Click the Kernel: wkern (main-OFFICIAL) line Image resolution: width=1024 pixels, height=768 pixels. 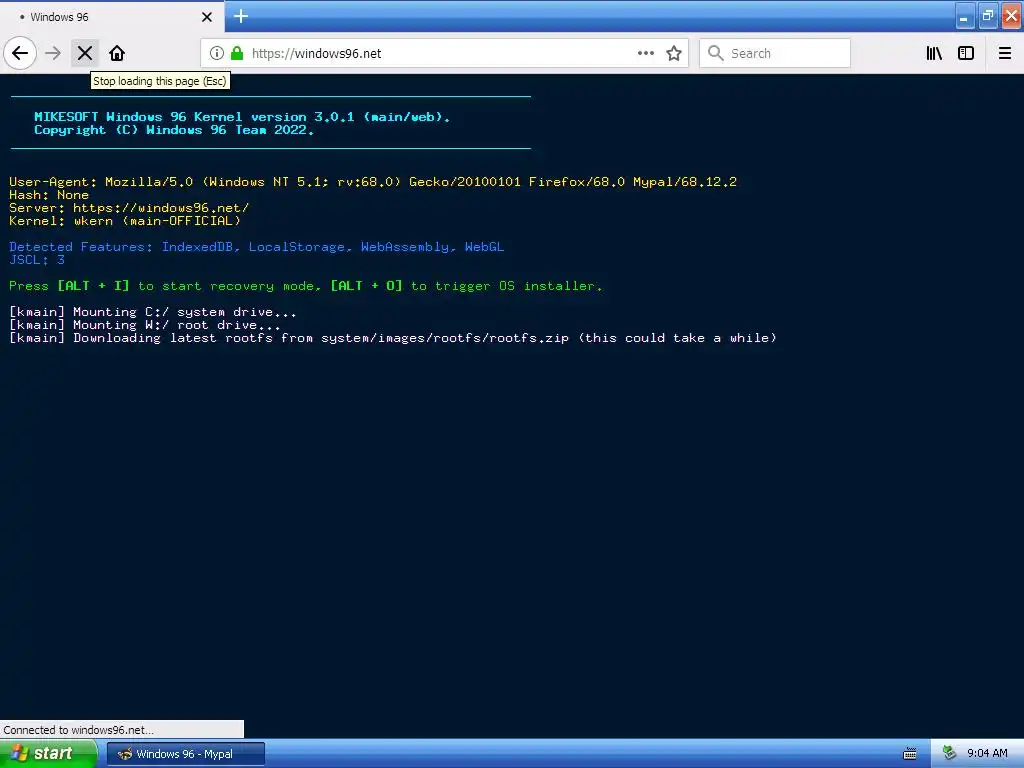(x=125, y=221)
